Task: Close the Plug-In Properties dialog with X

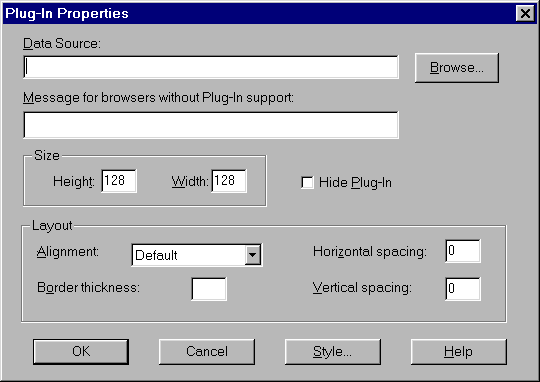Action: [x=525, y=13]
